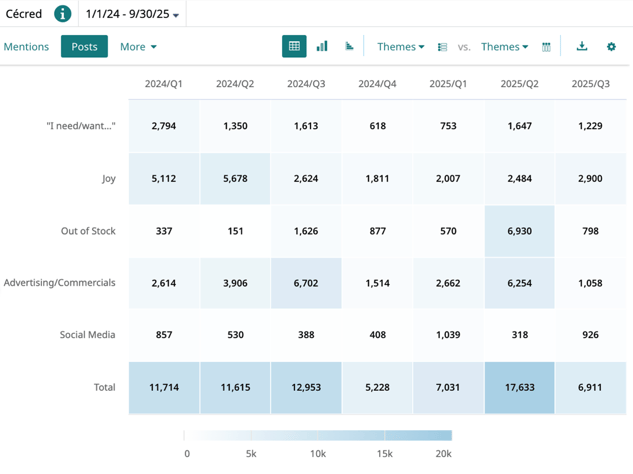Viewport: 633px width, 474px height.
Task: Toggle to Mentions view
Action: [26, 47]
